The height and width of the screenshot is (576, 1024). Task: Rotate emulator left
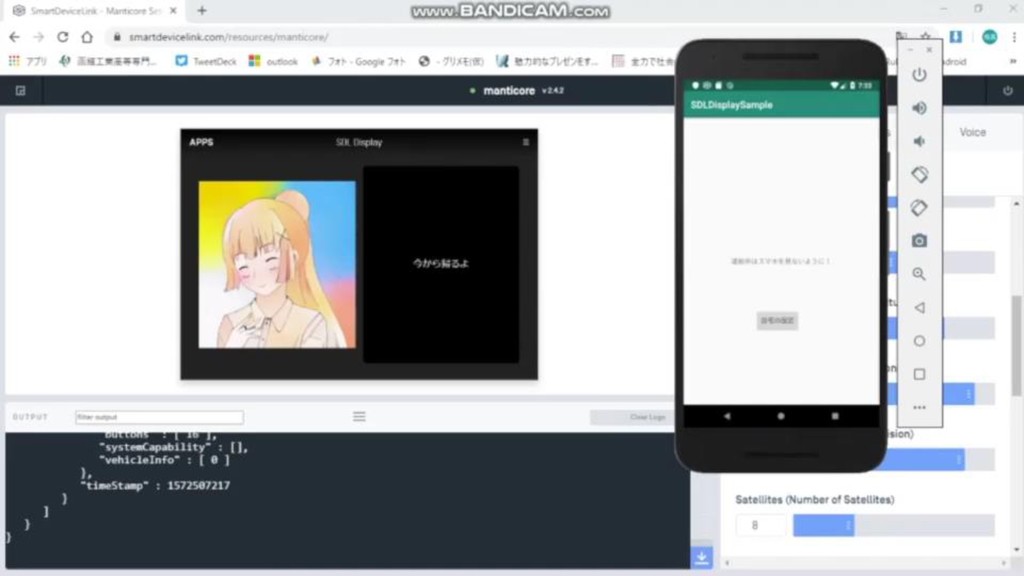tap(919, 174)
